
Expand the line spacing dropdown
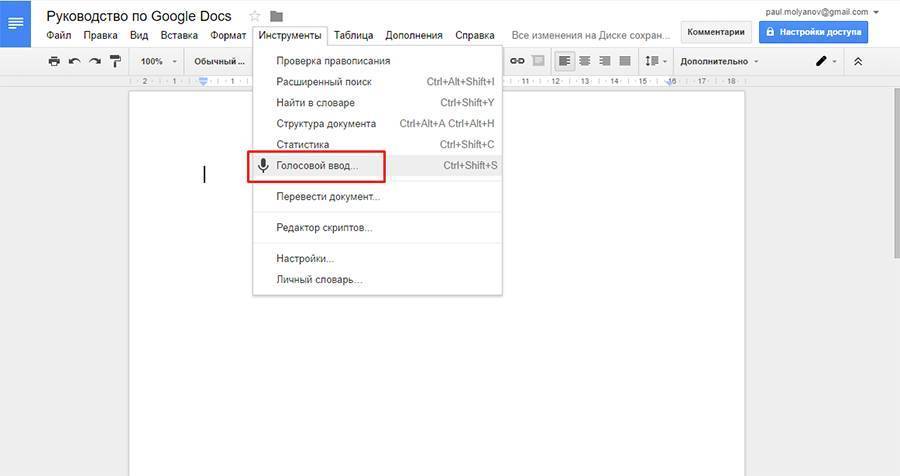coord(656,61)
